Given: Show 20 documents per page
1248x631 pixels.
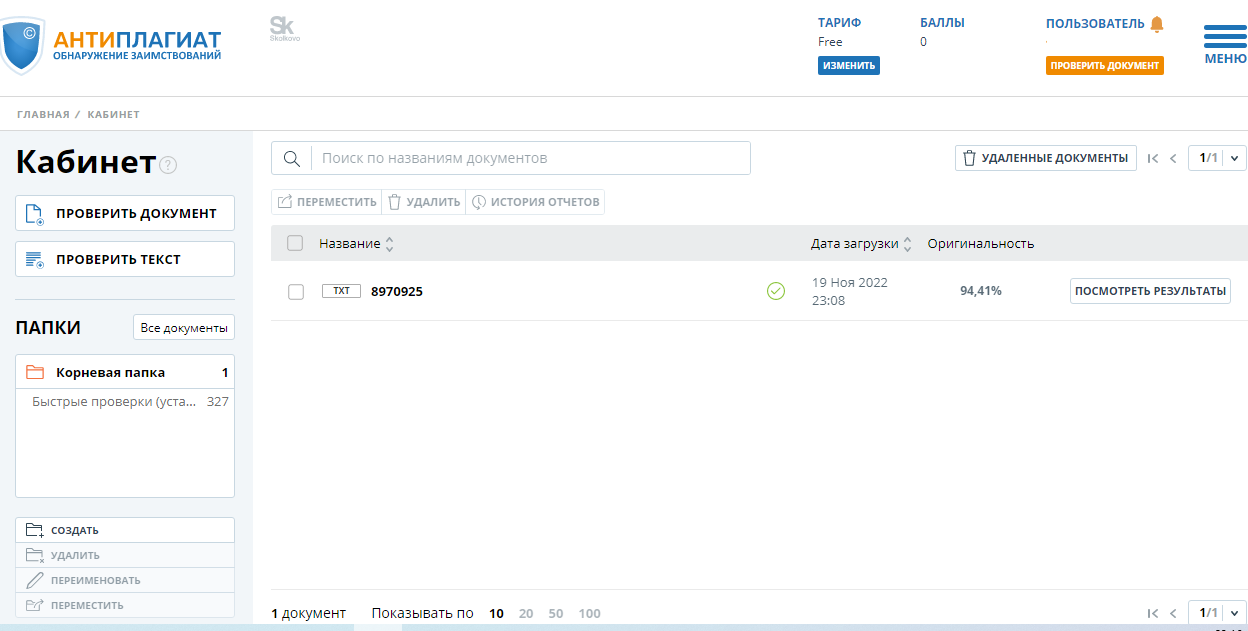Looking at the screenshot, I should point(526,613).
